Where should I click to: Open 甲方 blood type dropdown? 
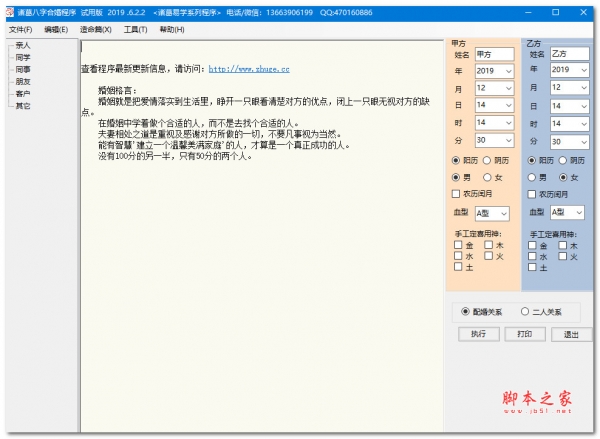click(503, 213)
